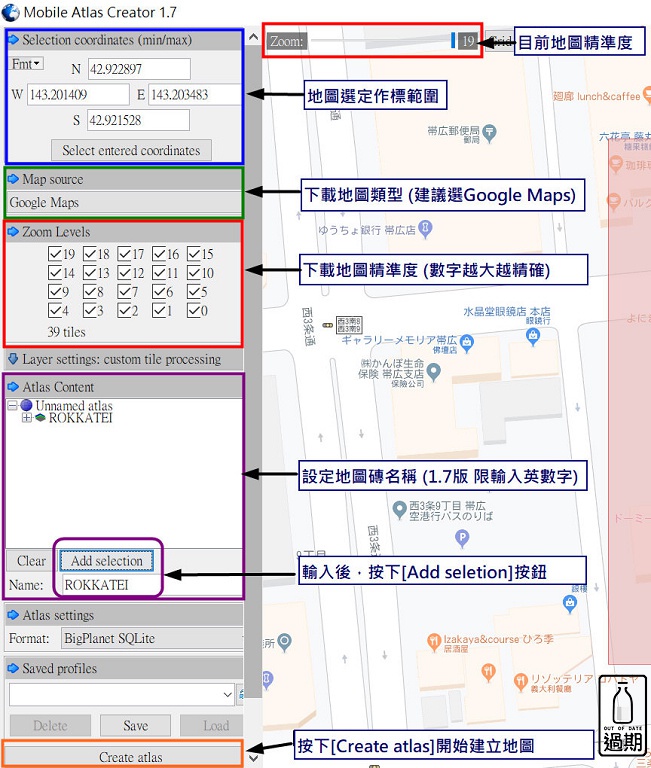Open the Saved profiles combo box
Viewport: 651px width, 768px height.
click(121, 695)
